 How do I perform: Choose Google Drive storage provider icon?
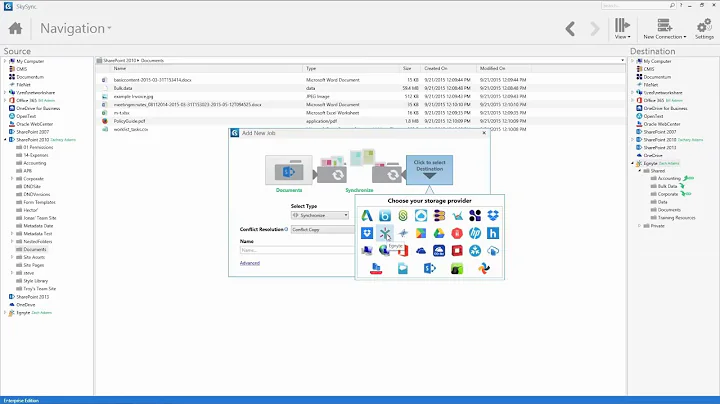point(439,233)
